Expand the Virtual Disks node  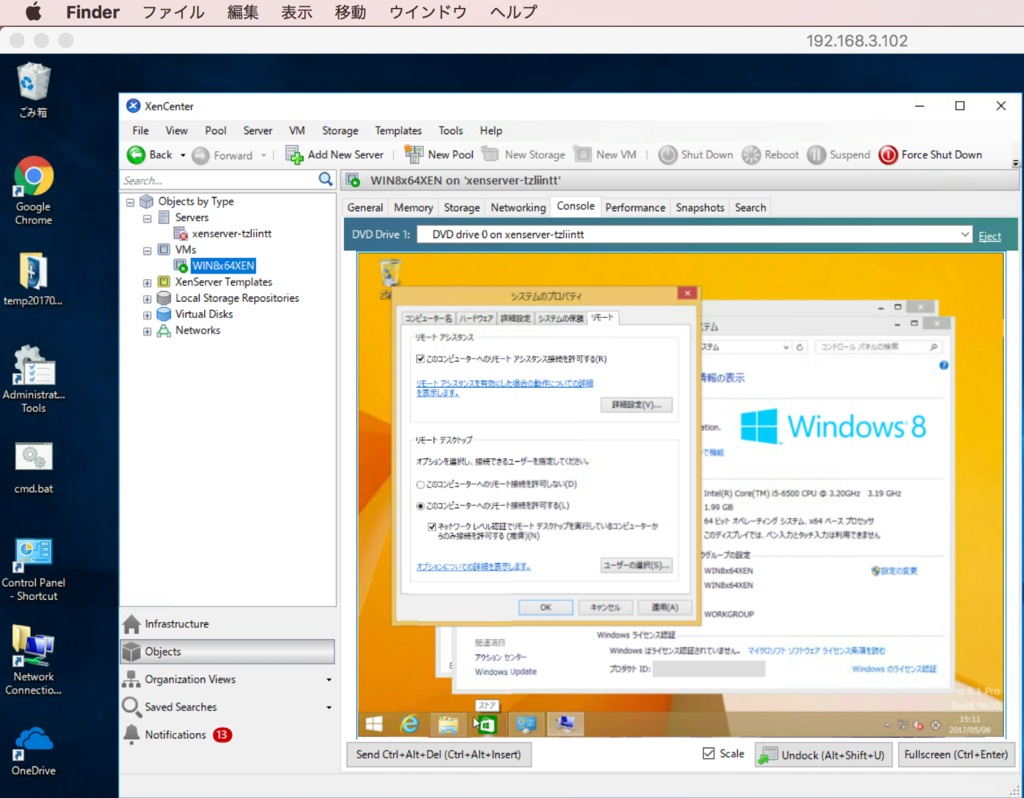147,315
